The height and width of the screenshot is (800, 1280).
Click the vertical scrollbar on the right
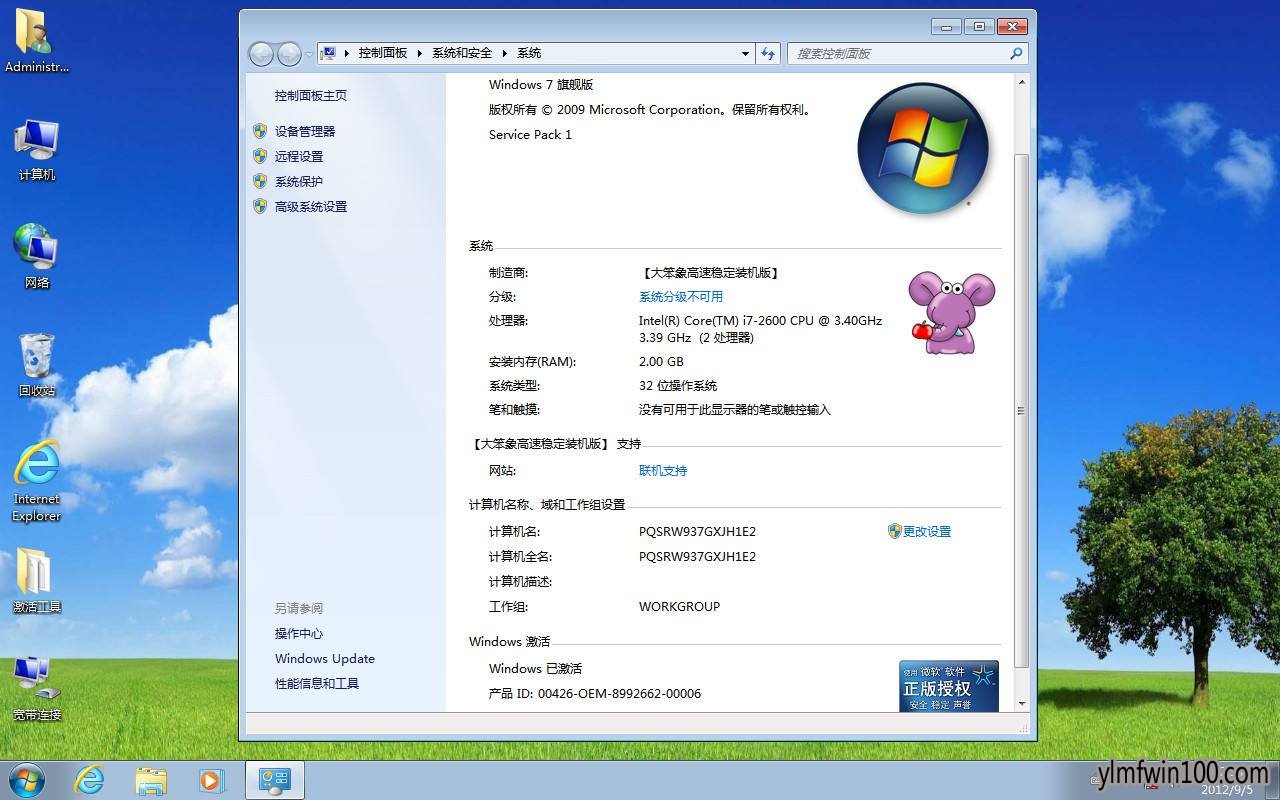pos(1022,410)
